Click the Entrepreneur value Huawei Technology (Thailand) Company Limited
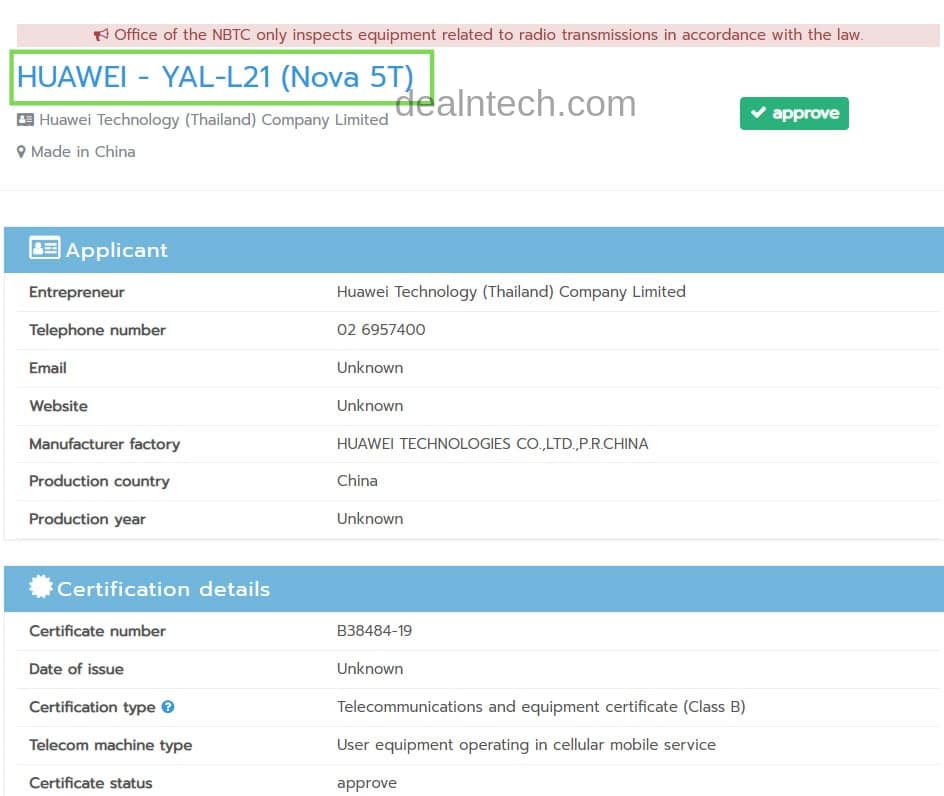 [511, 292]
